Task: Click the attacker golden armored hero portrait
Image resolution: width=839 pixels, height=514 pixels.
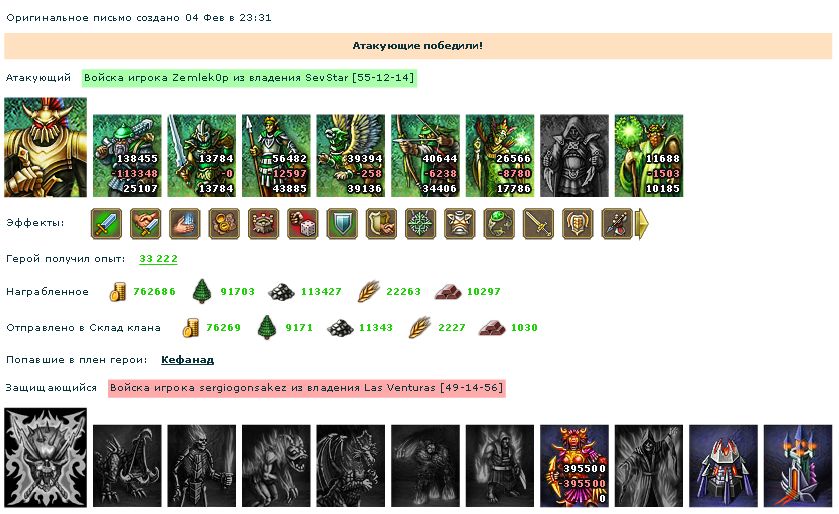Action: click(45, 147)
